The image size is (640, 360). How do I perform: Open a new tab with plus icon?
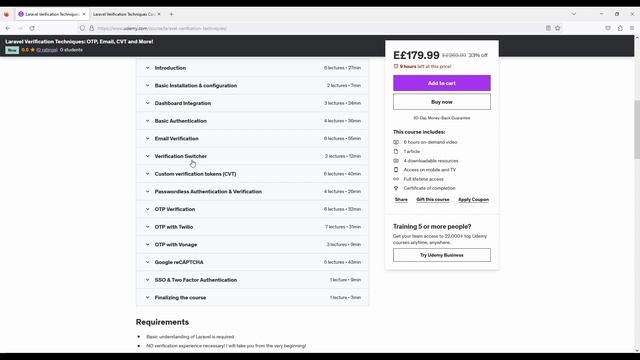pos(171,14)
